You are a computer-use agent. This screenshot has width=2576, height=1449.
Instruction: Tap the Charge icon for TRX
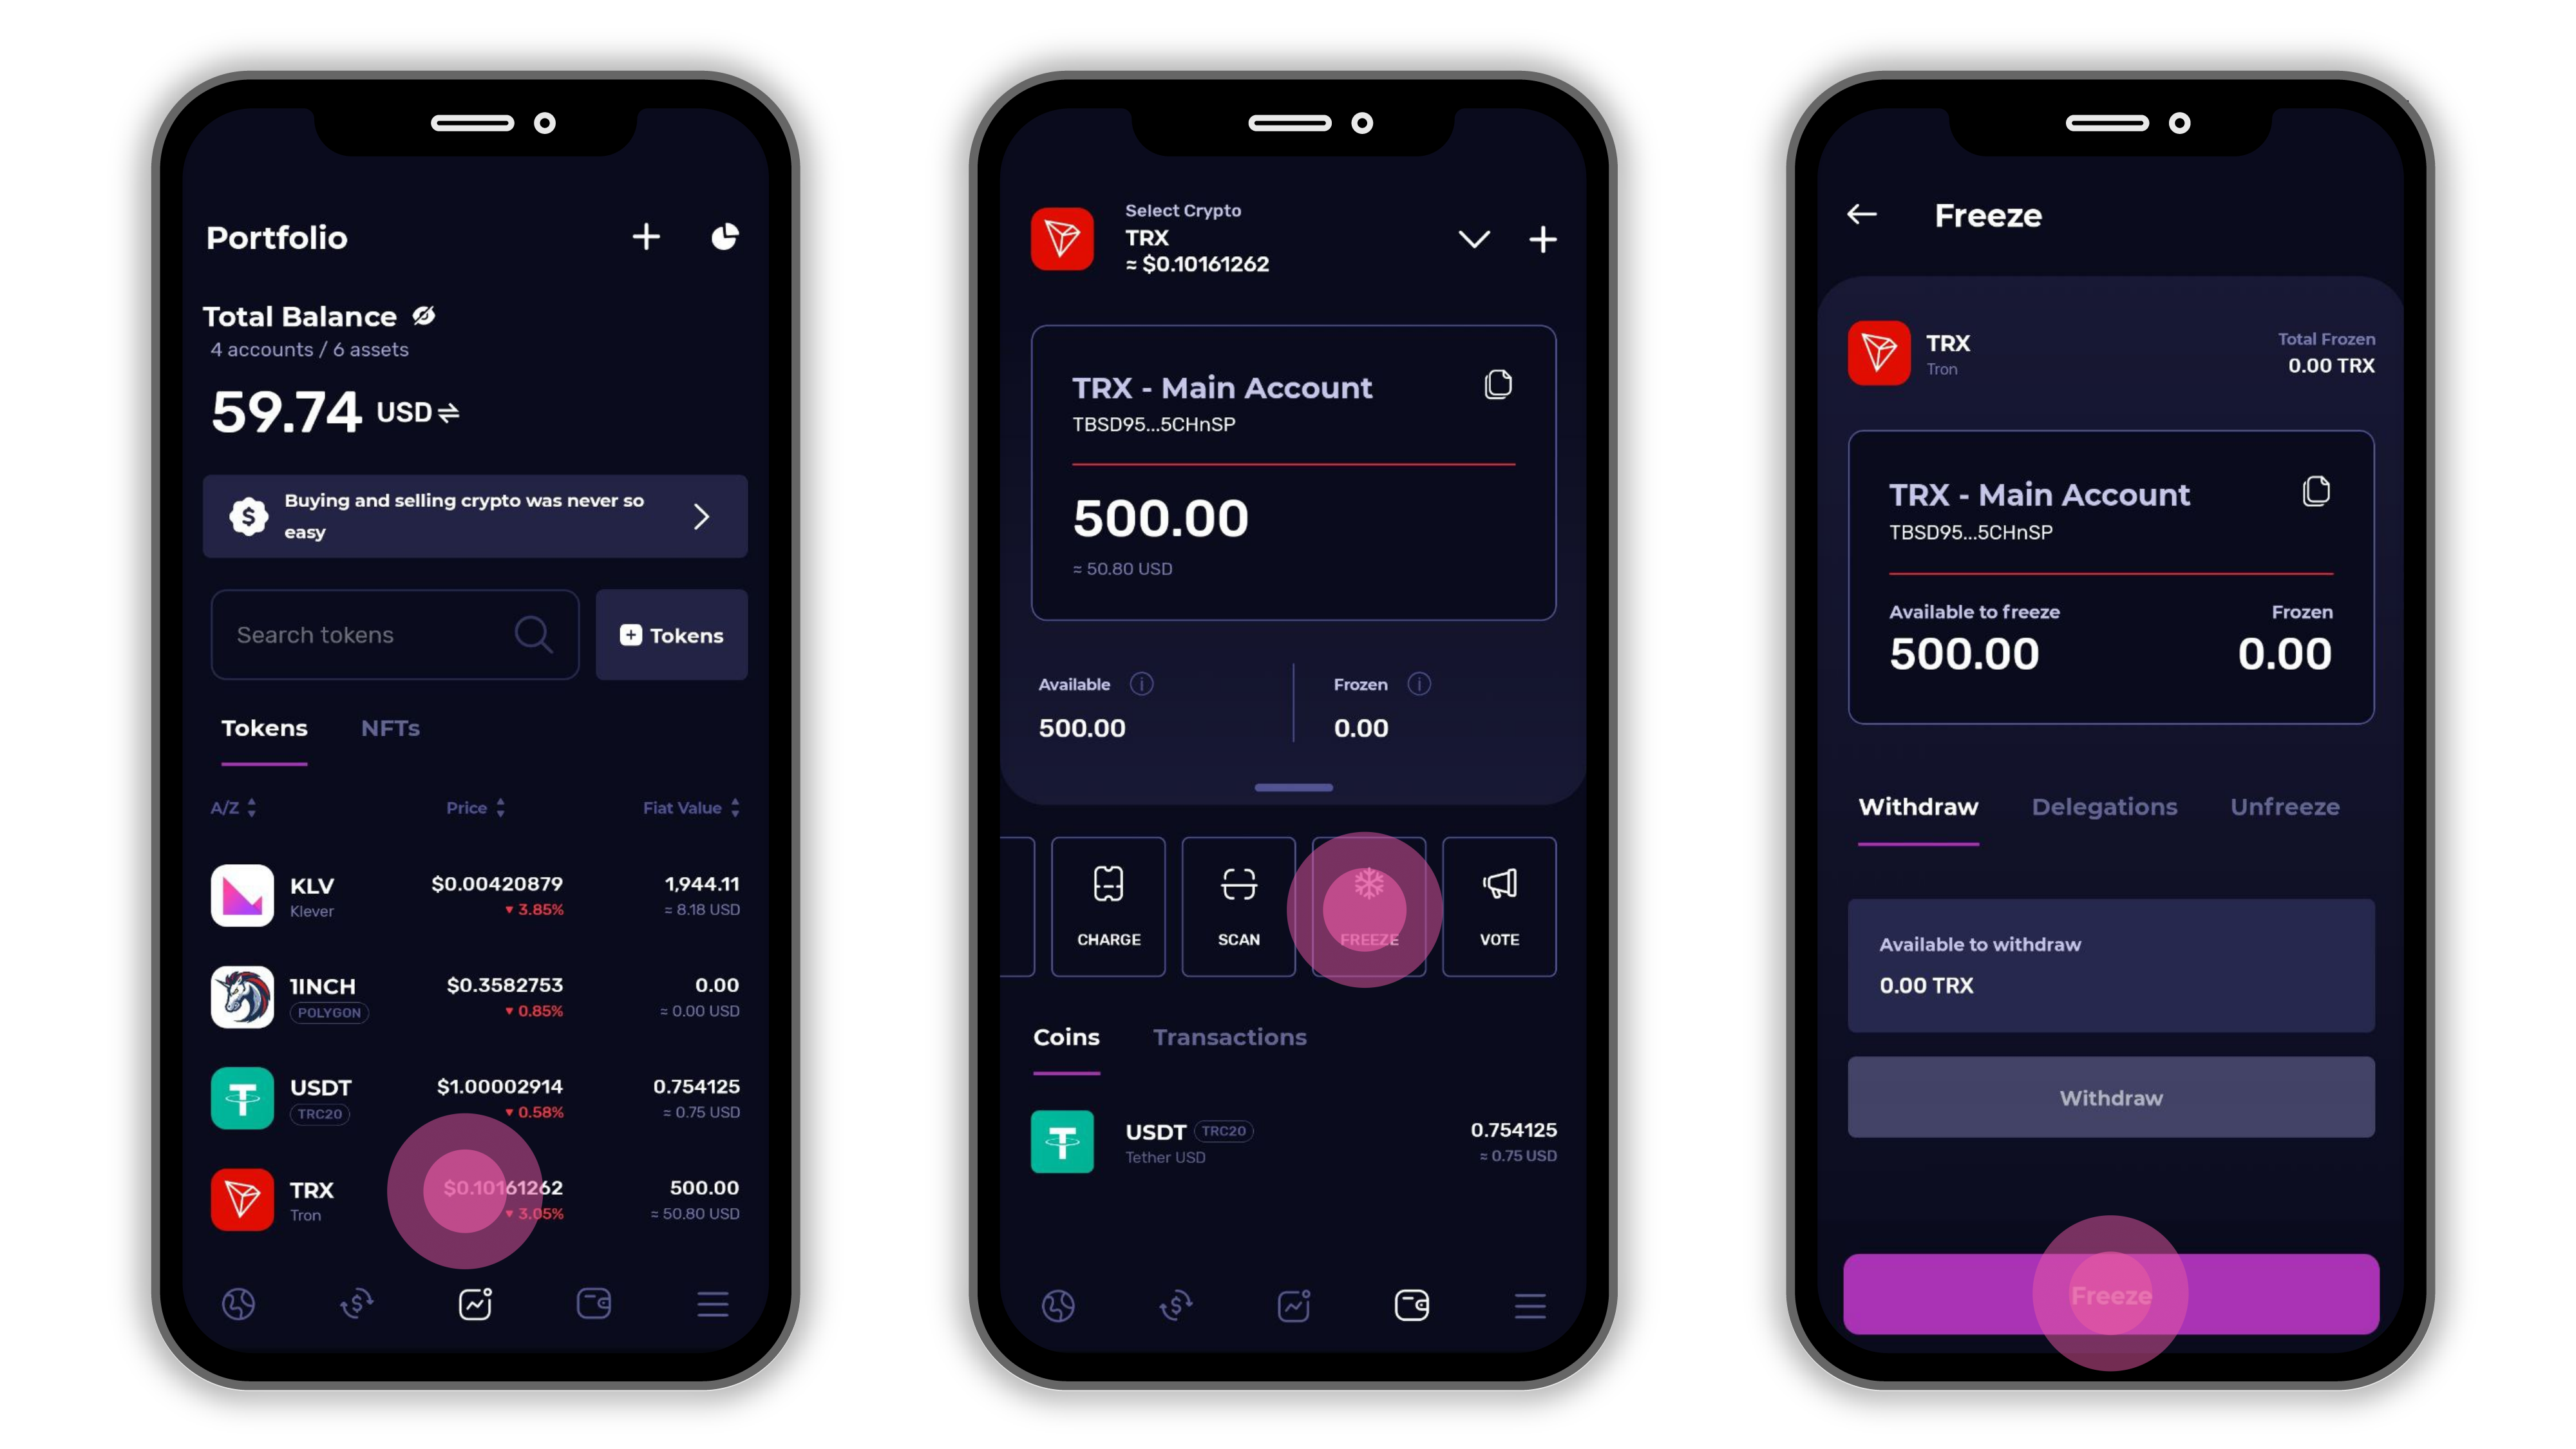coord(1106,902)
